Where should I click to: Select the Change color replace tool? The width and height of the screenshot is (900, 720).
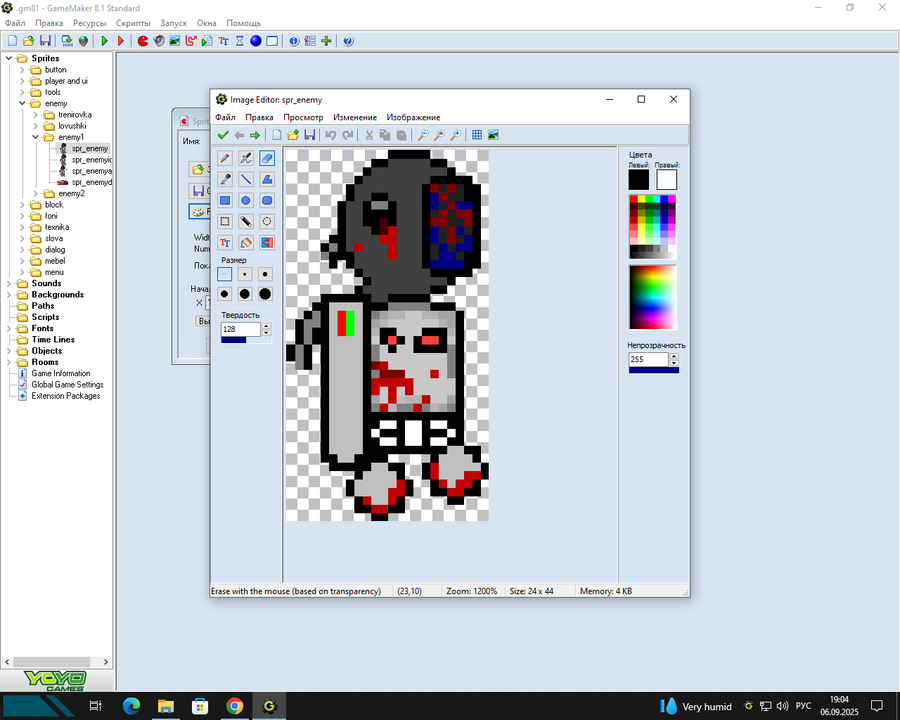[267, 242]
